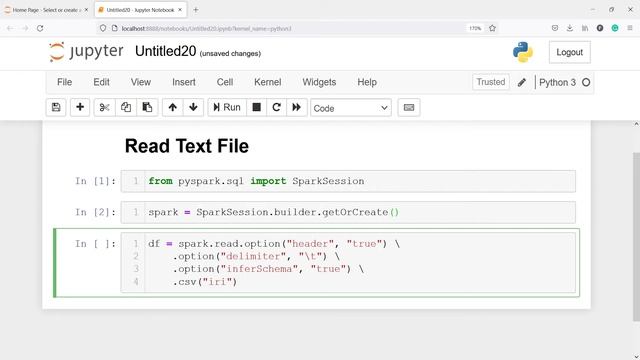Click the scrollbar up arrow

pos(636,124)
